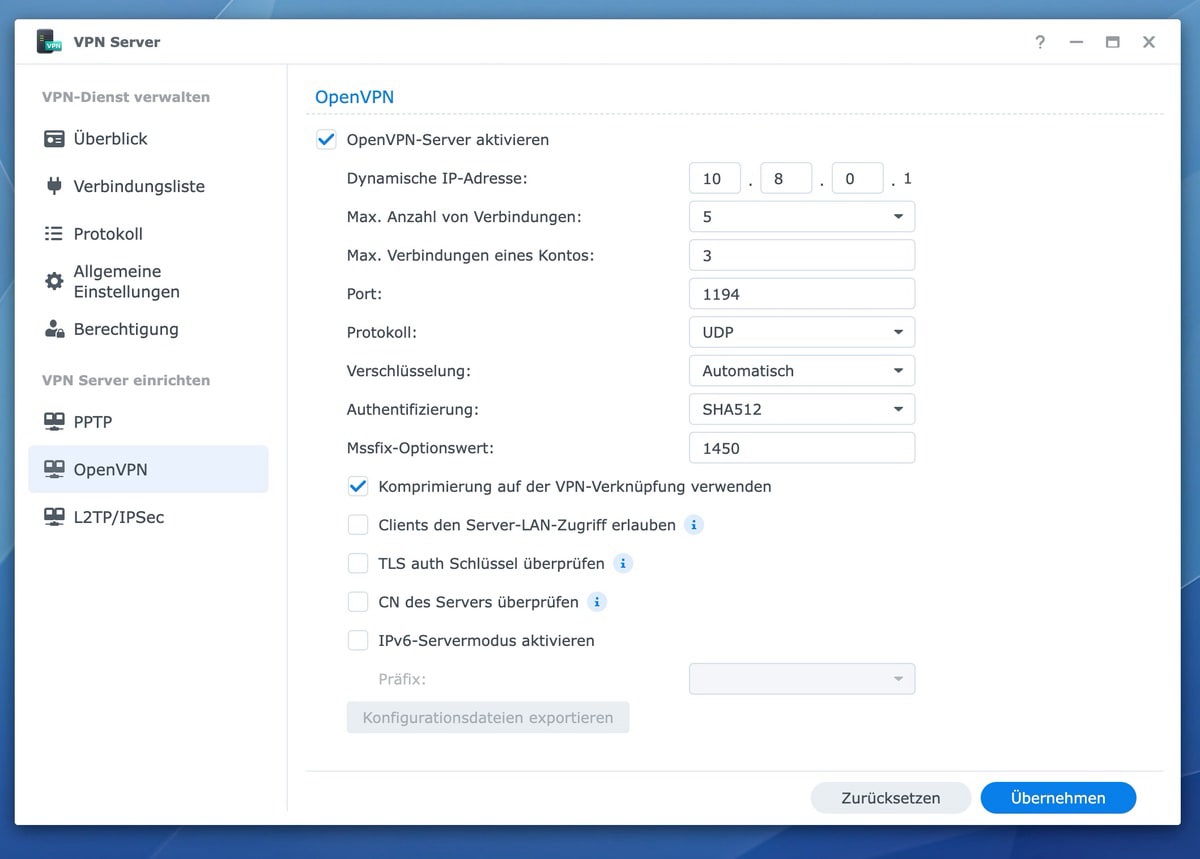Select the PPTP network icon

click(54, 422)
